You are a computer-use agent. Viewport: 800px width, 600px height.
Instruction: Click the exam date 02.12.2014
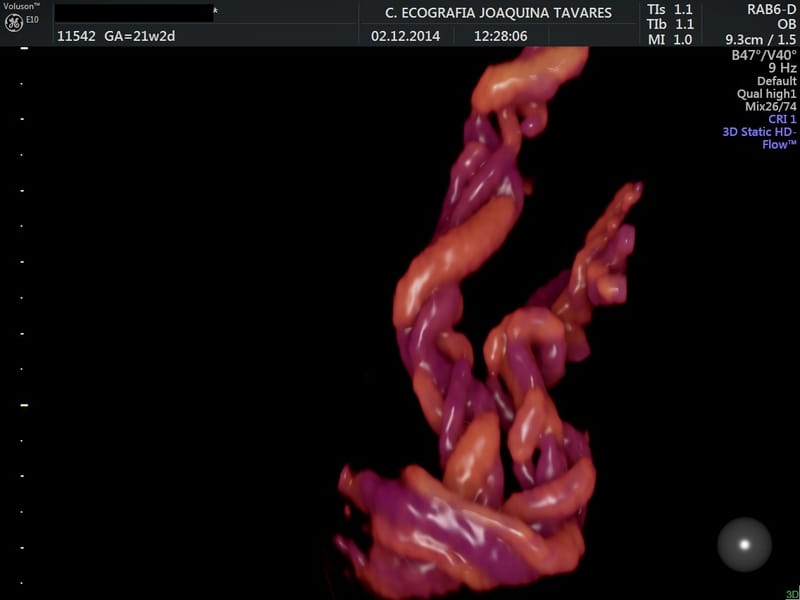tap(404, 35)
